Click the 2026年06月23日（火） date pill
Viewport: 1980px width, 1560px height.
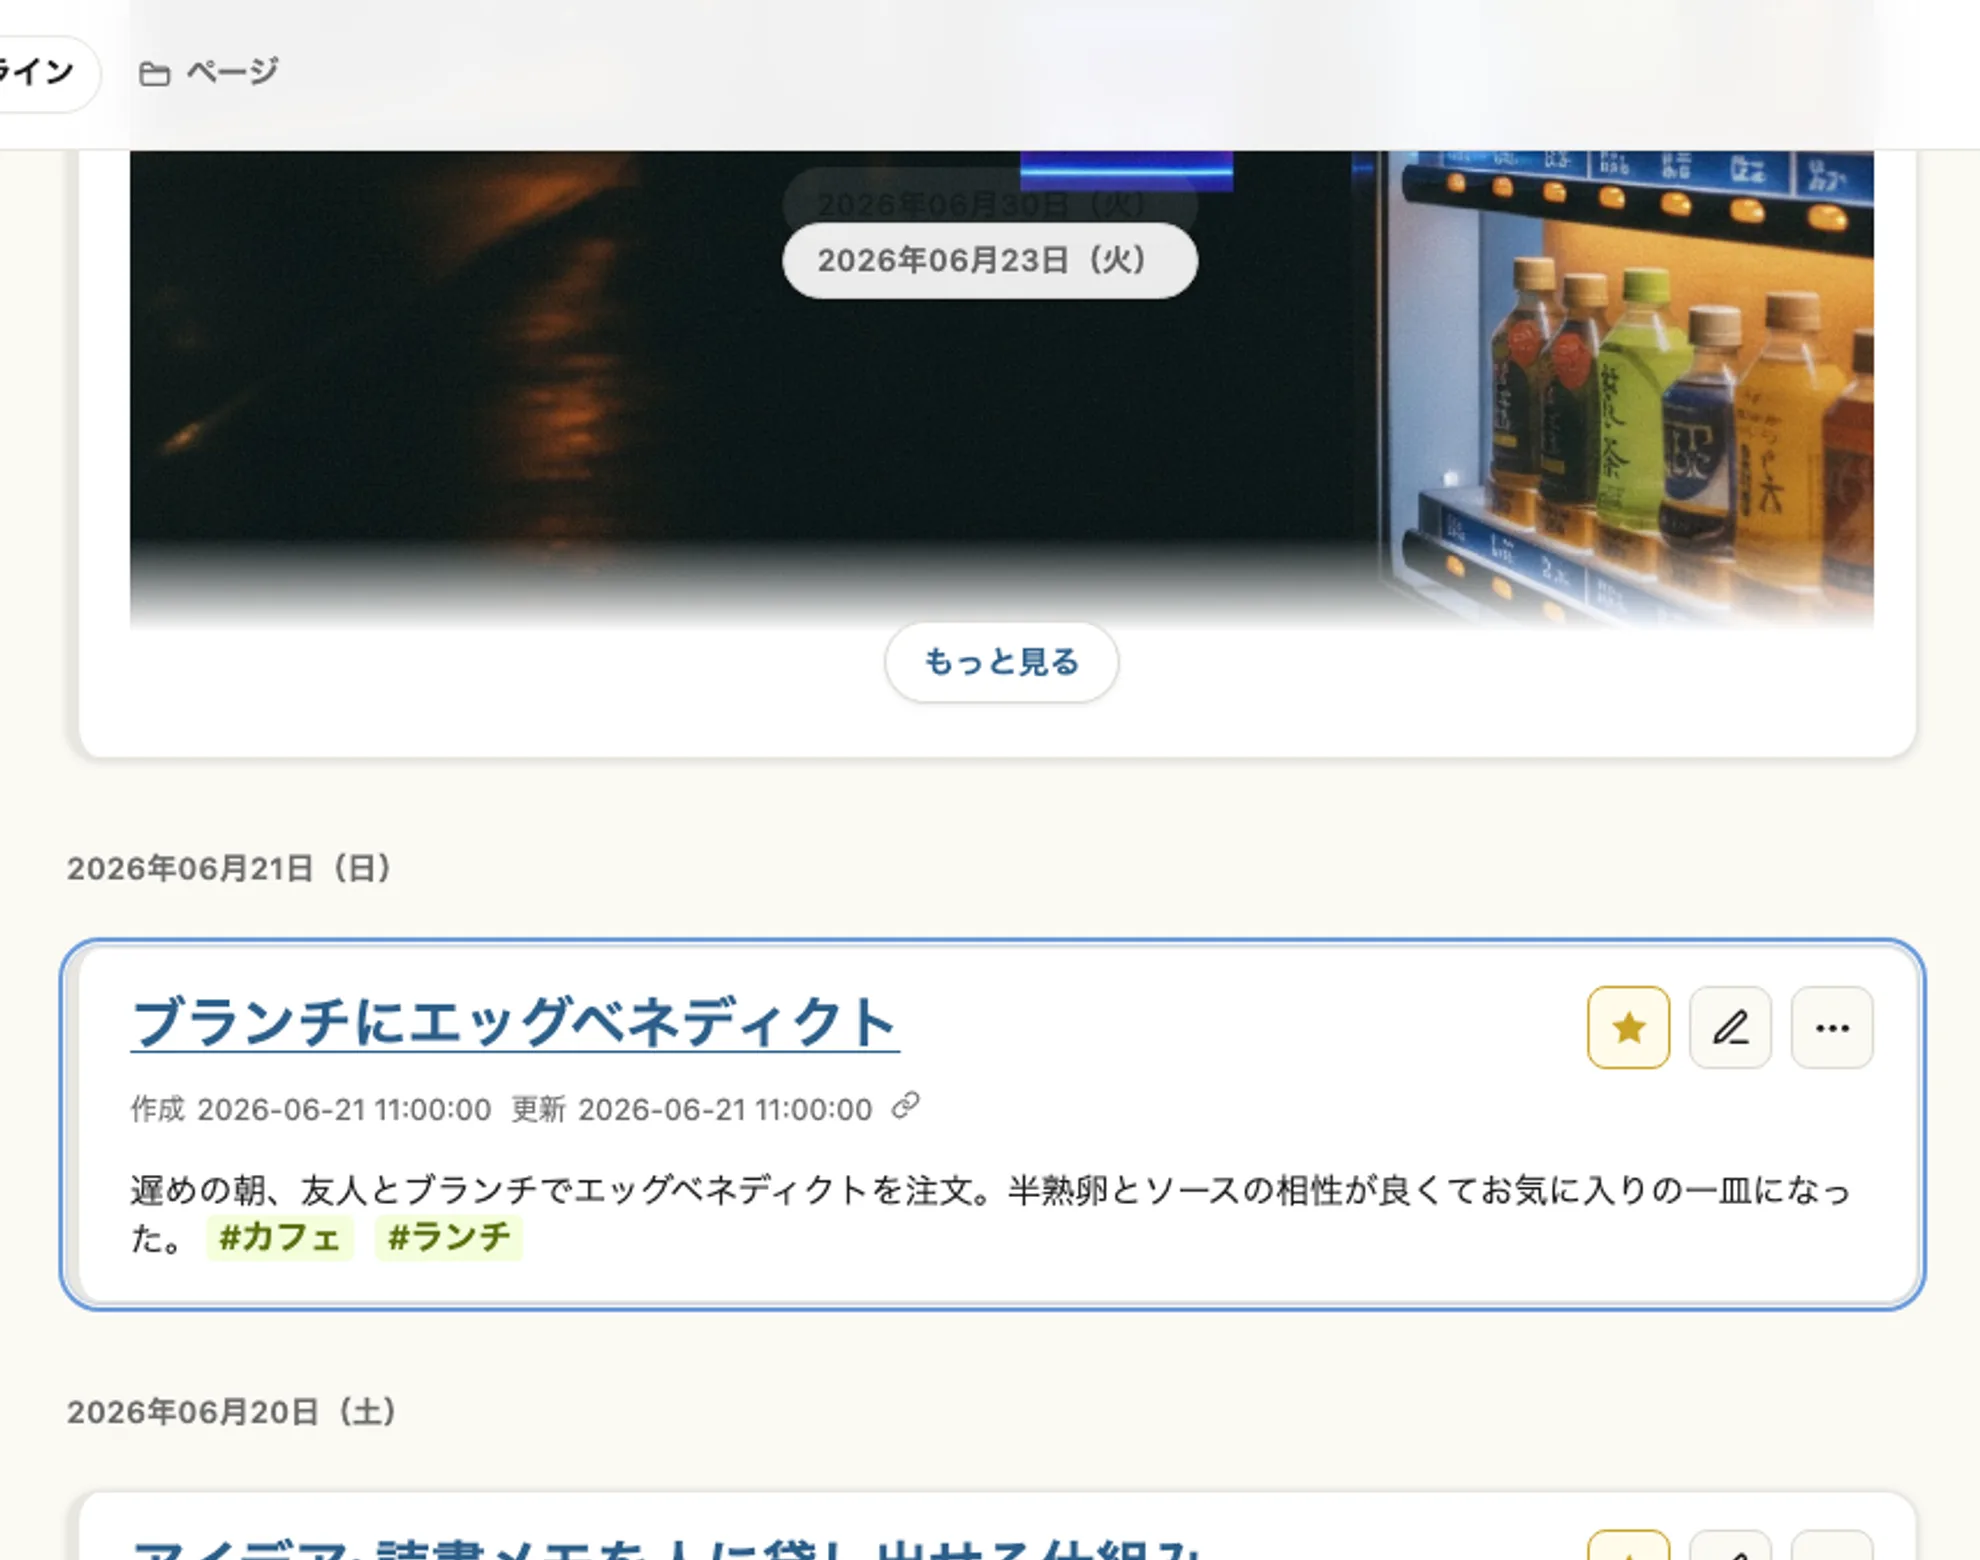pos(990,260)
